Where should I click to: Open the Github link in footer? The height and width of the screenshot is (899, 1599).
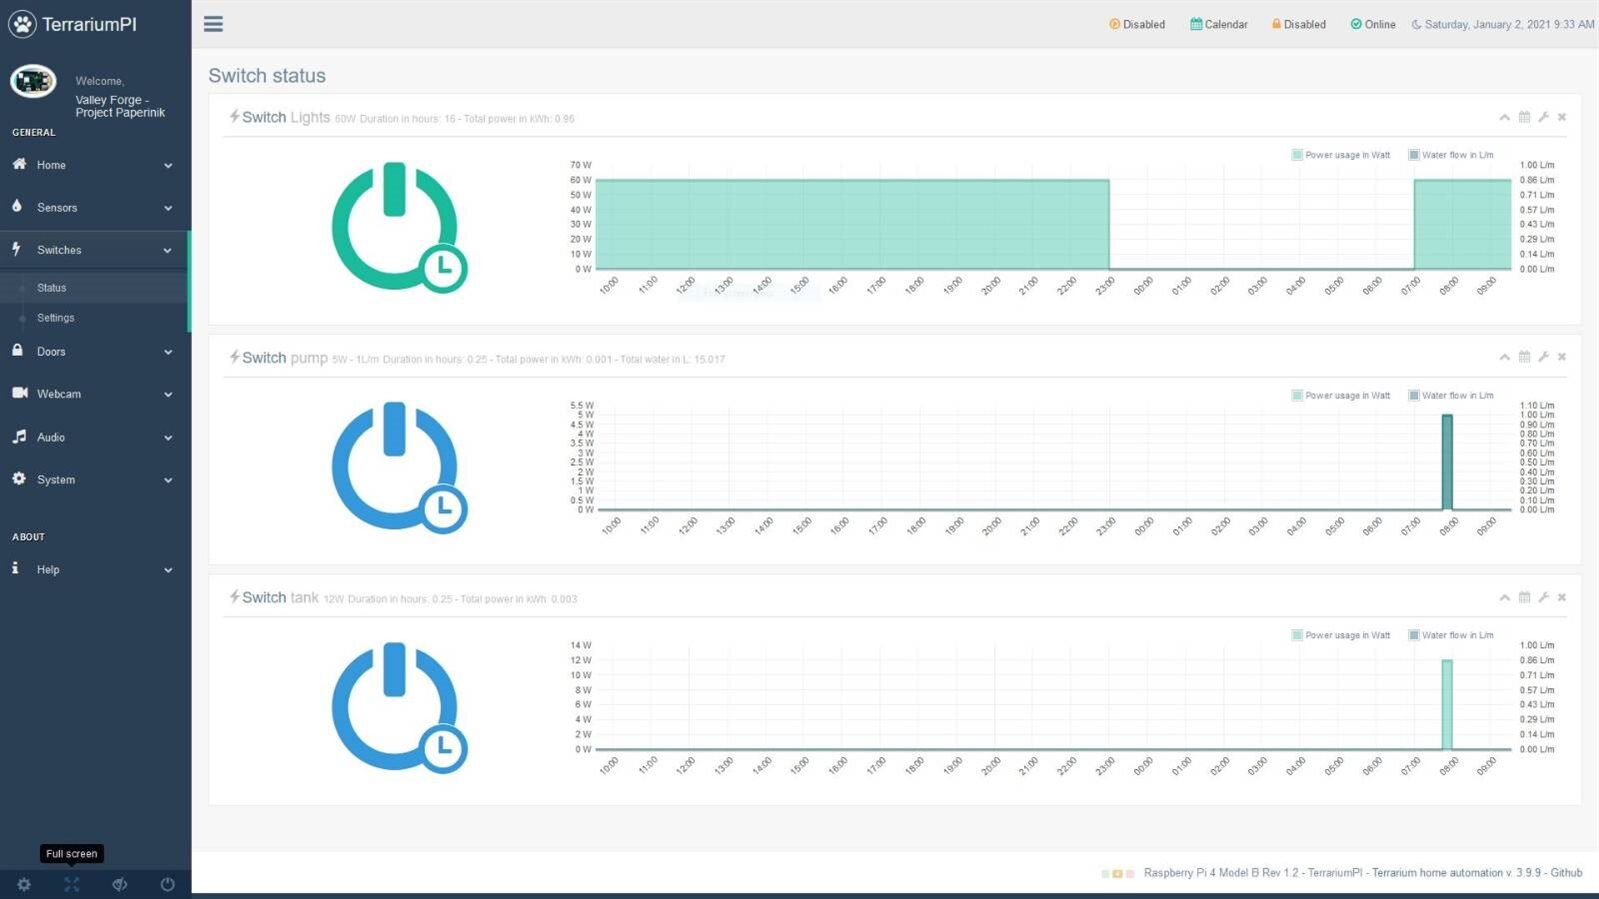click(1566, 873)
